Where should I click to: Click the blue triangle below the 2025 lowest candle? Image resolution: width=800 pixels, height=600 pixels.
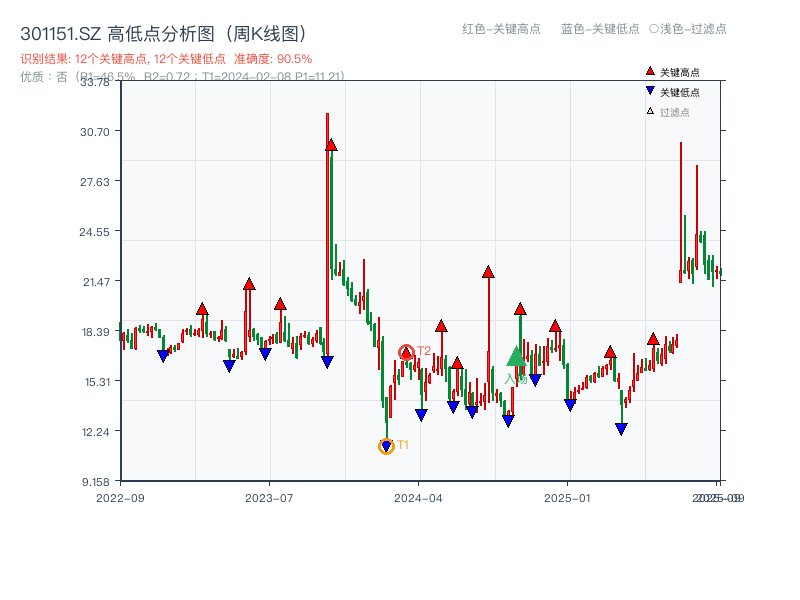point(622,427)
